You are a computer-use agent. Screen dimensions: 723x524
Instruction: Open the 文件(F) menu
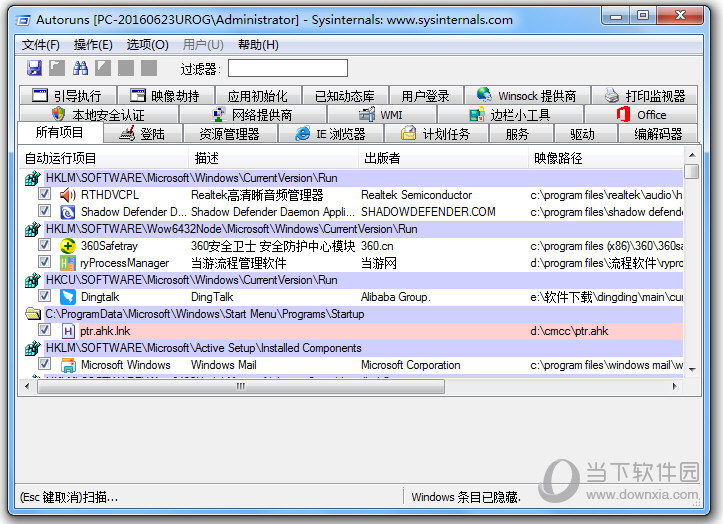pyautogui.click(x=41, y=45)
